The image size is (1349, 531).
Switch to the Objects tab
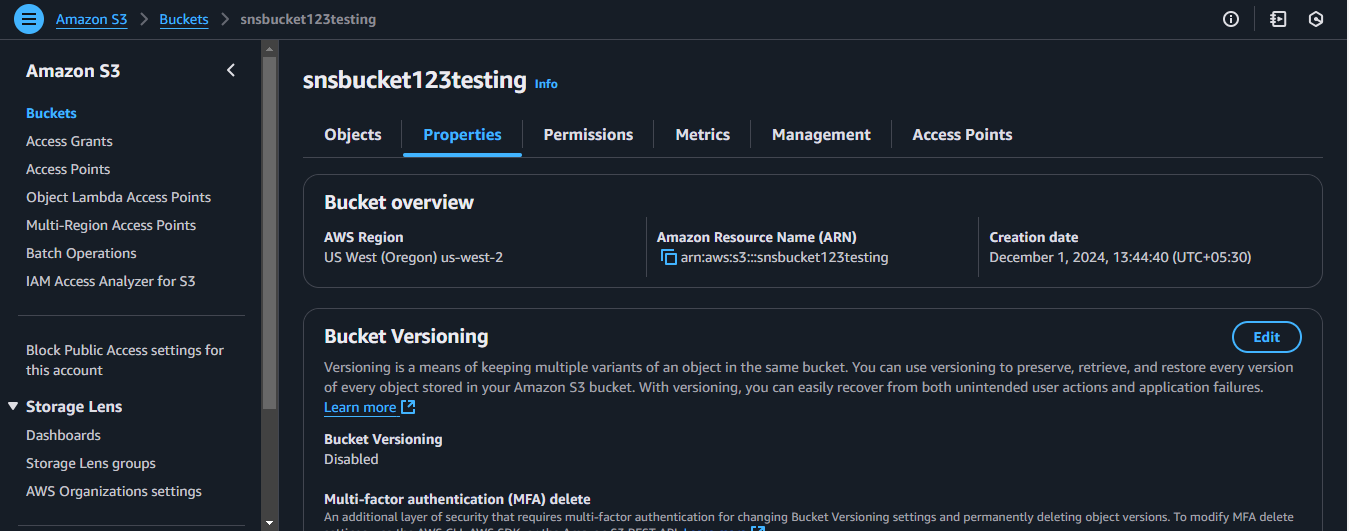tap(353, 135)
